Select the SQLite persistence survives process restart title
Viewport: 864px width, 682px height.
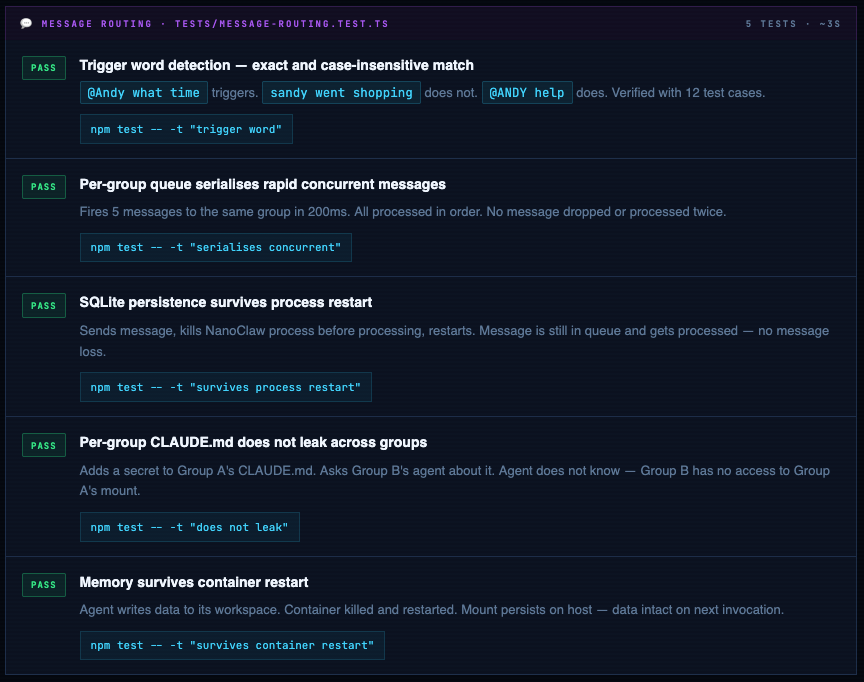[x=225, y=302]
